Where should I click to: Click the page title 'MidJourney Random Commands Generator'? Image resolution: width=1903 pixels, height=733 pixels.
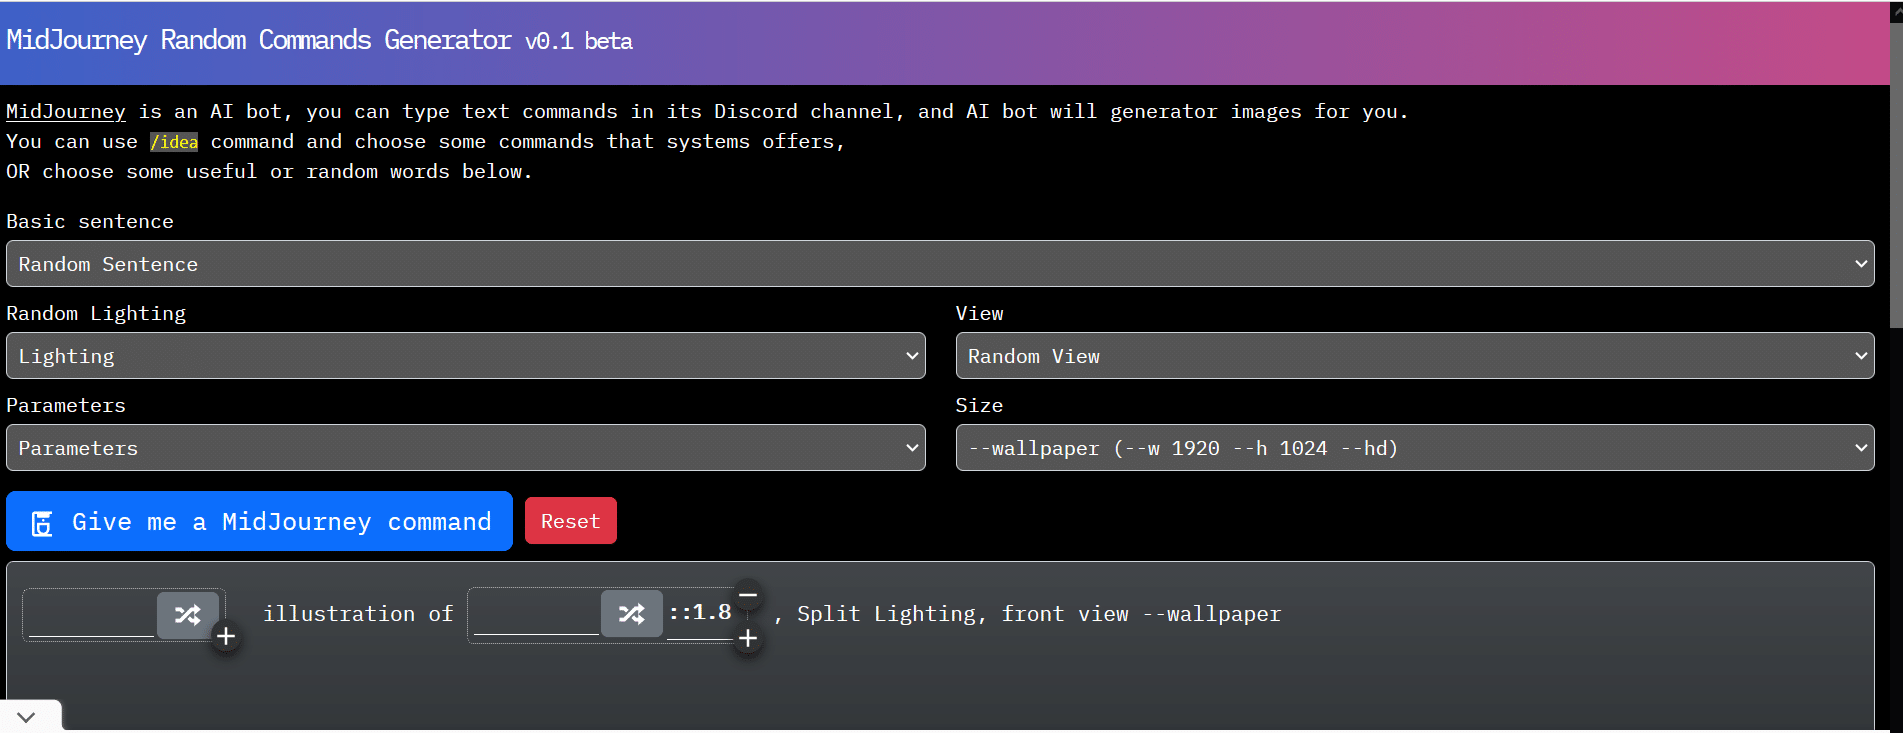coord(259,40)
